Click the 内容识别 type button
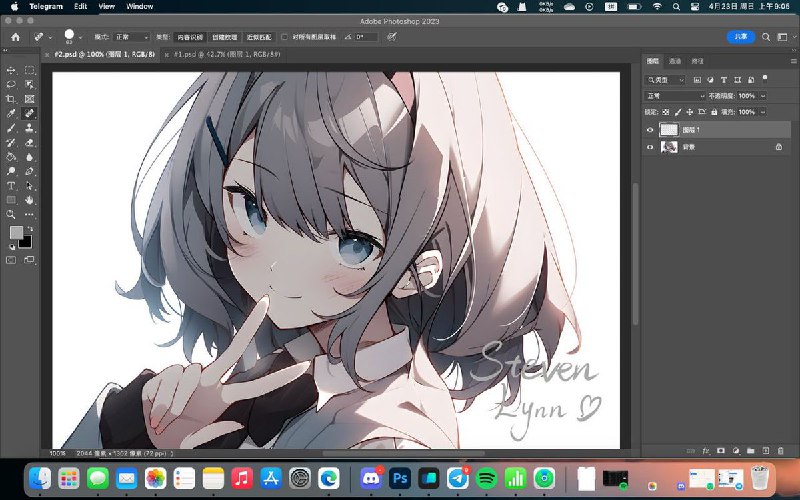 [x=193, y=37]
